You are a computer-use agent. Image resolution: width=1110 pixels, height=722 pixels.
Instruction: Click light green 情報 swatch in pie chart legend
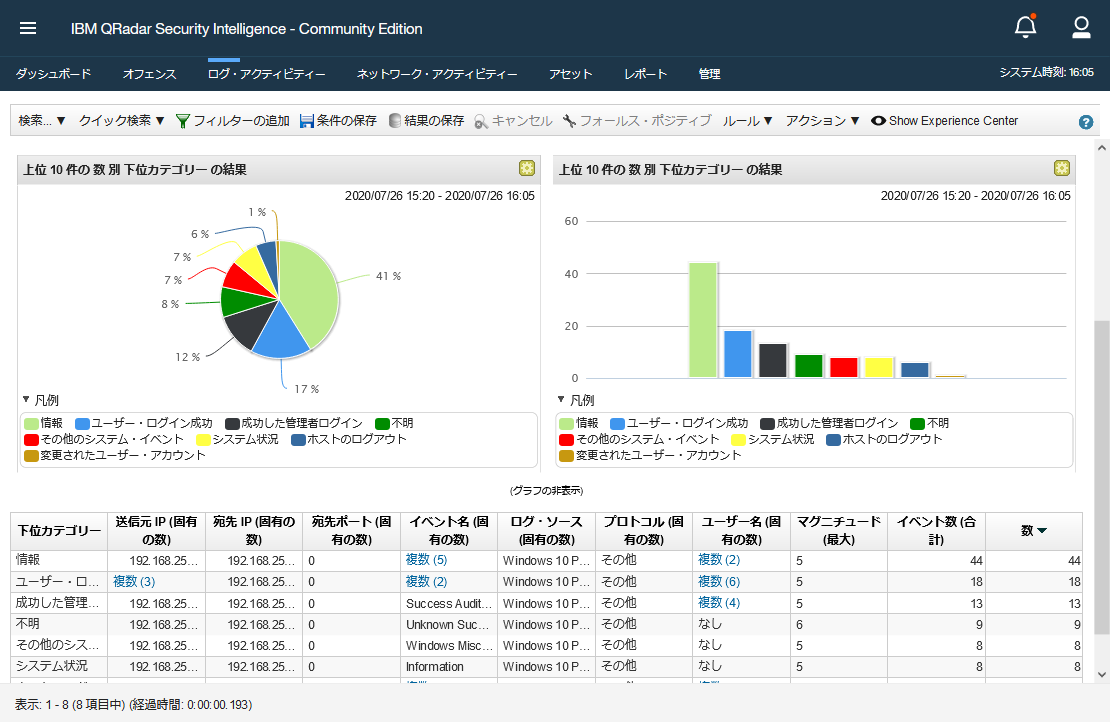pyautogui.click(x=31, y=423)
